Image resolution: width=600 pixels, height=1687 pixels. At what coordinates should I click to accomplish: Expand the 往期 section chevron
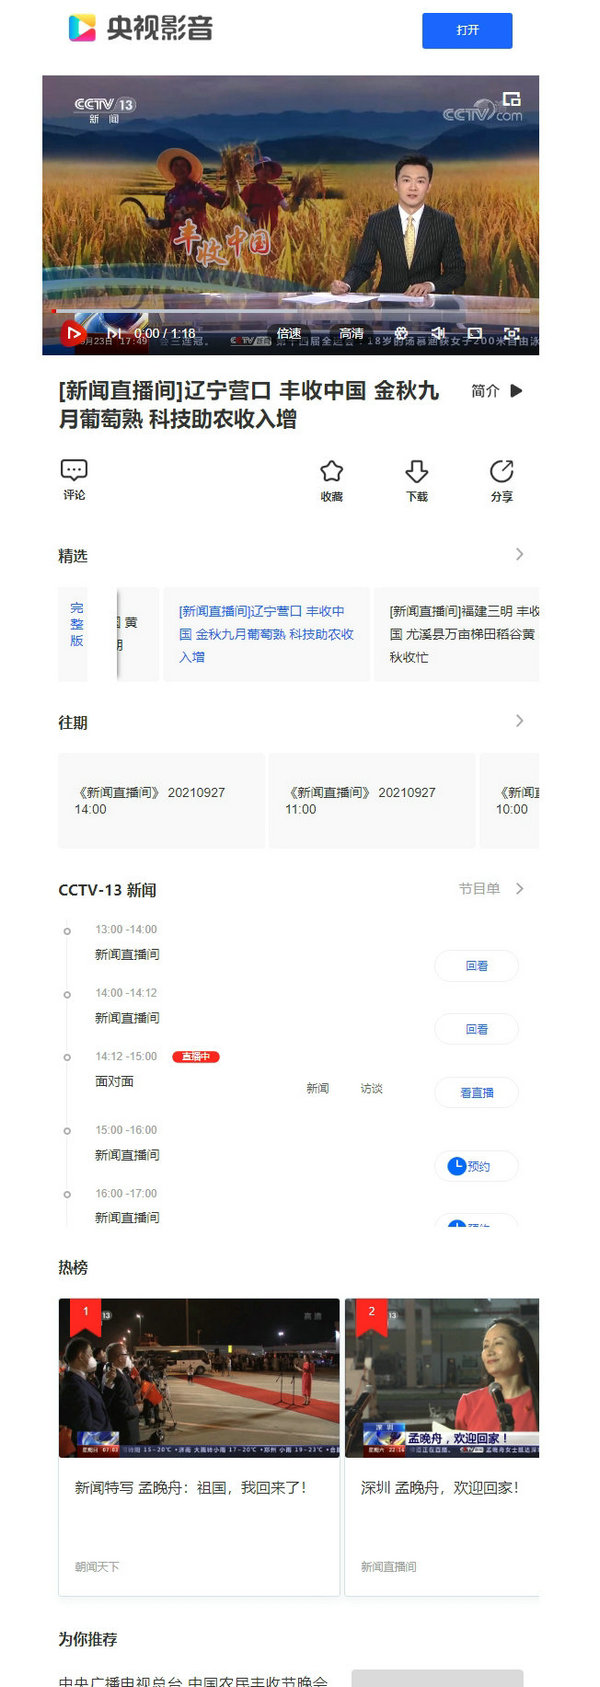519,721
